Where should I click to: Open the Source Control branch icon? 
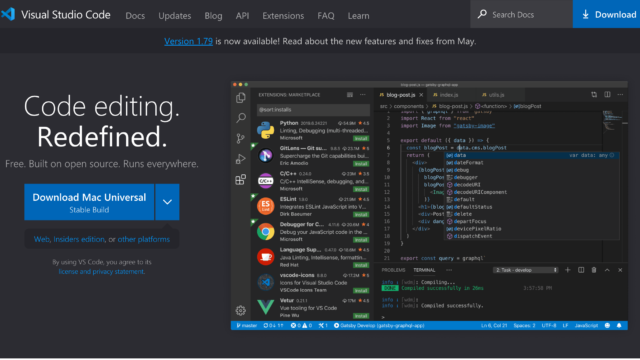pyautogui.click(x=240, y=138)
